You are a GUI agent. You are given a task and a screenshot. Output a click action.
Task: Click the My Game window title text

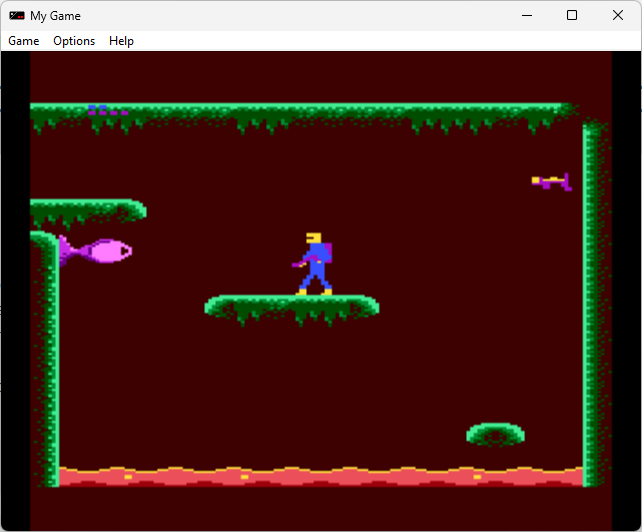click(x=56, y=16)
